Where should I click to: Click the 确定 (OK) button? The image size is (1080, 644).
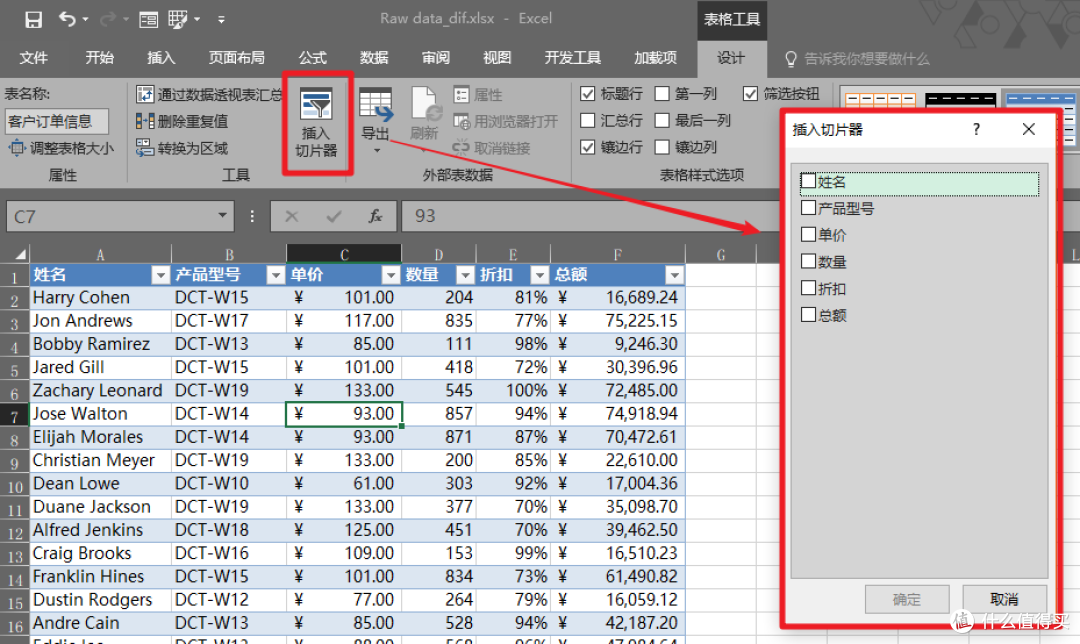(907, 599)
